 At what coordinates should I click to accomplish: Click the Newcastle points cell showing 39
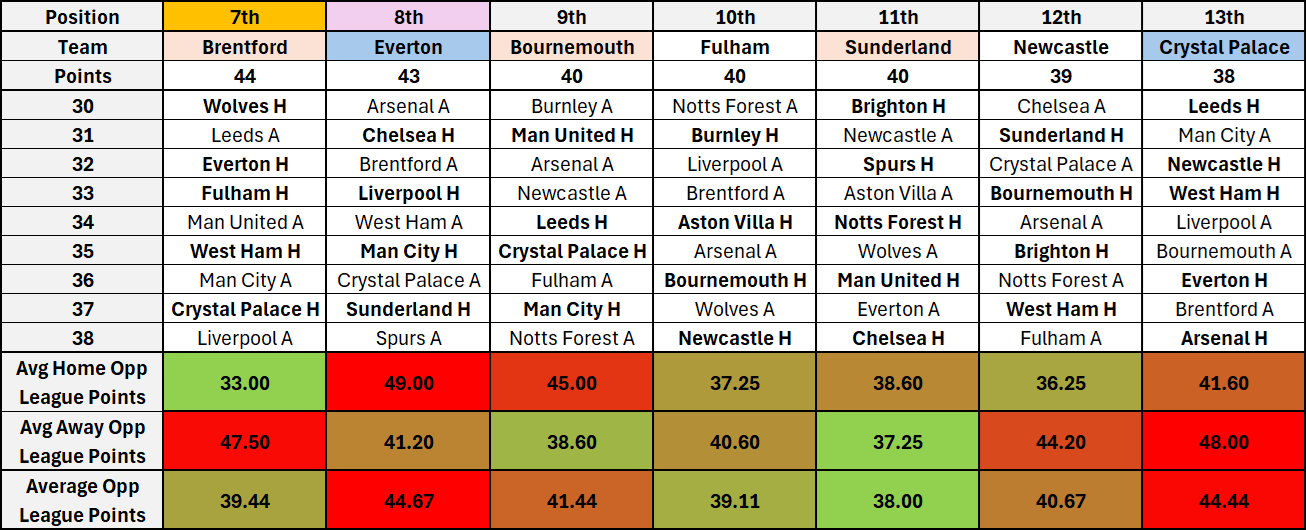point(1060,76)
